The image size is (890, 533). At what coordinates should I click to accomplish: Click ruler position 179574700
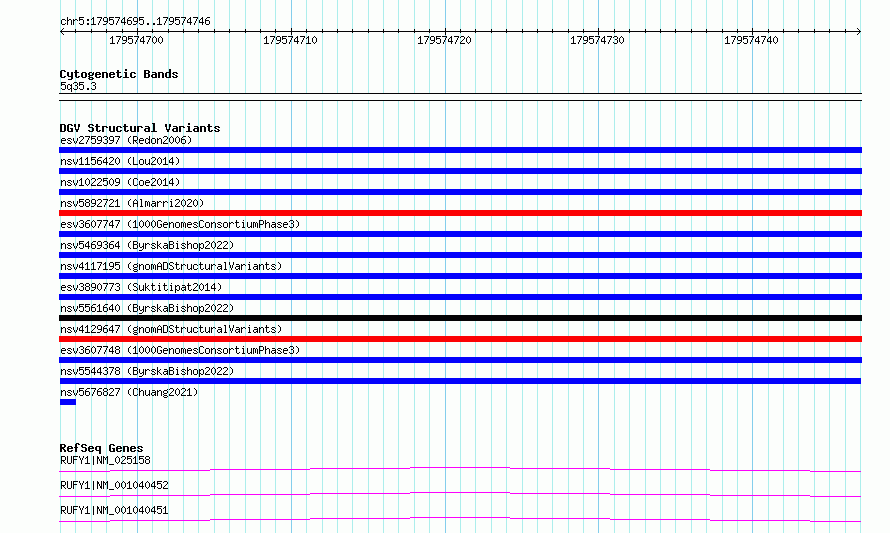tap(136, 40)
